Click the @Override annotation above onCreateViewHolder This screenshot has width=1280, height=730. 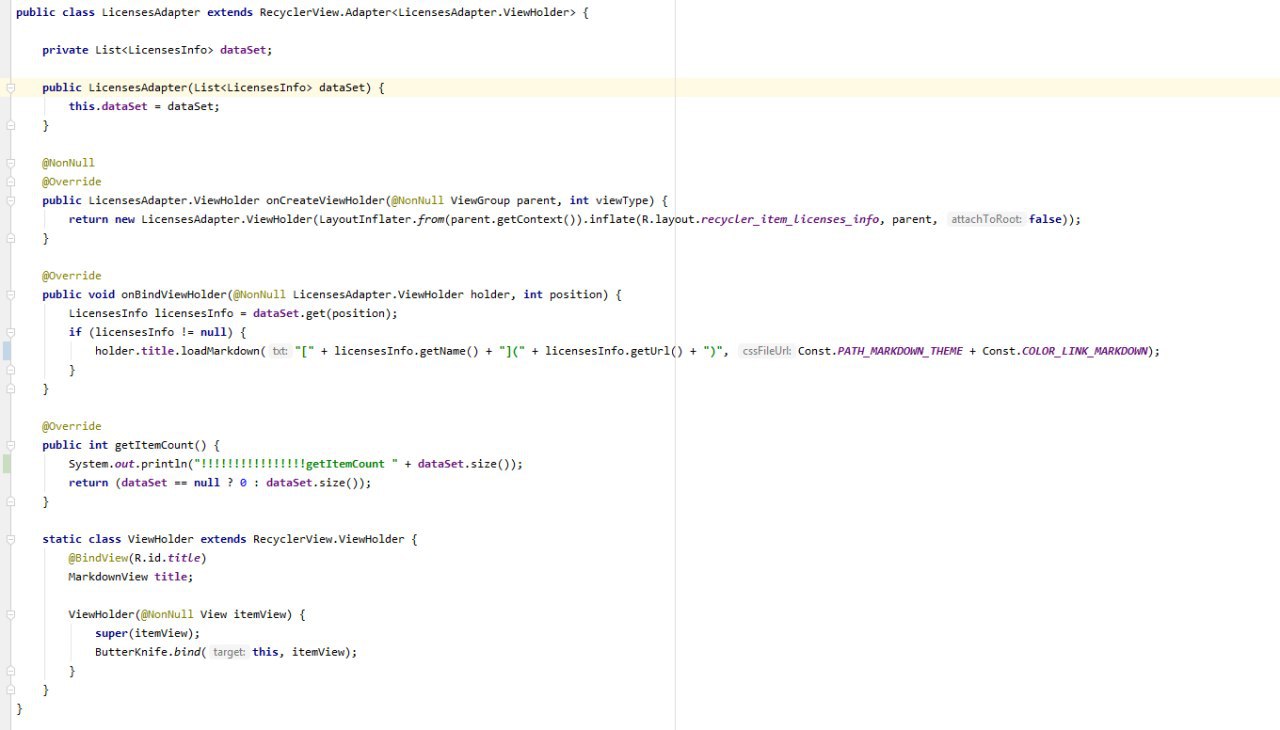[72, 182]
